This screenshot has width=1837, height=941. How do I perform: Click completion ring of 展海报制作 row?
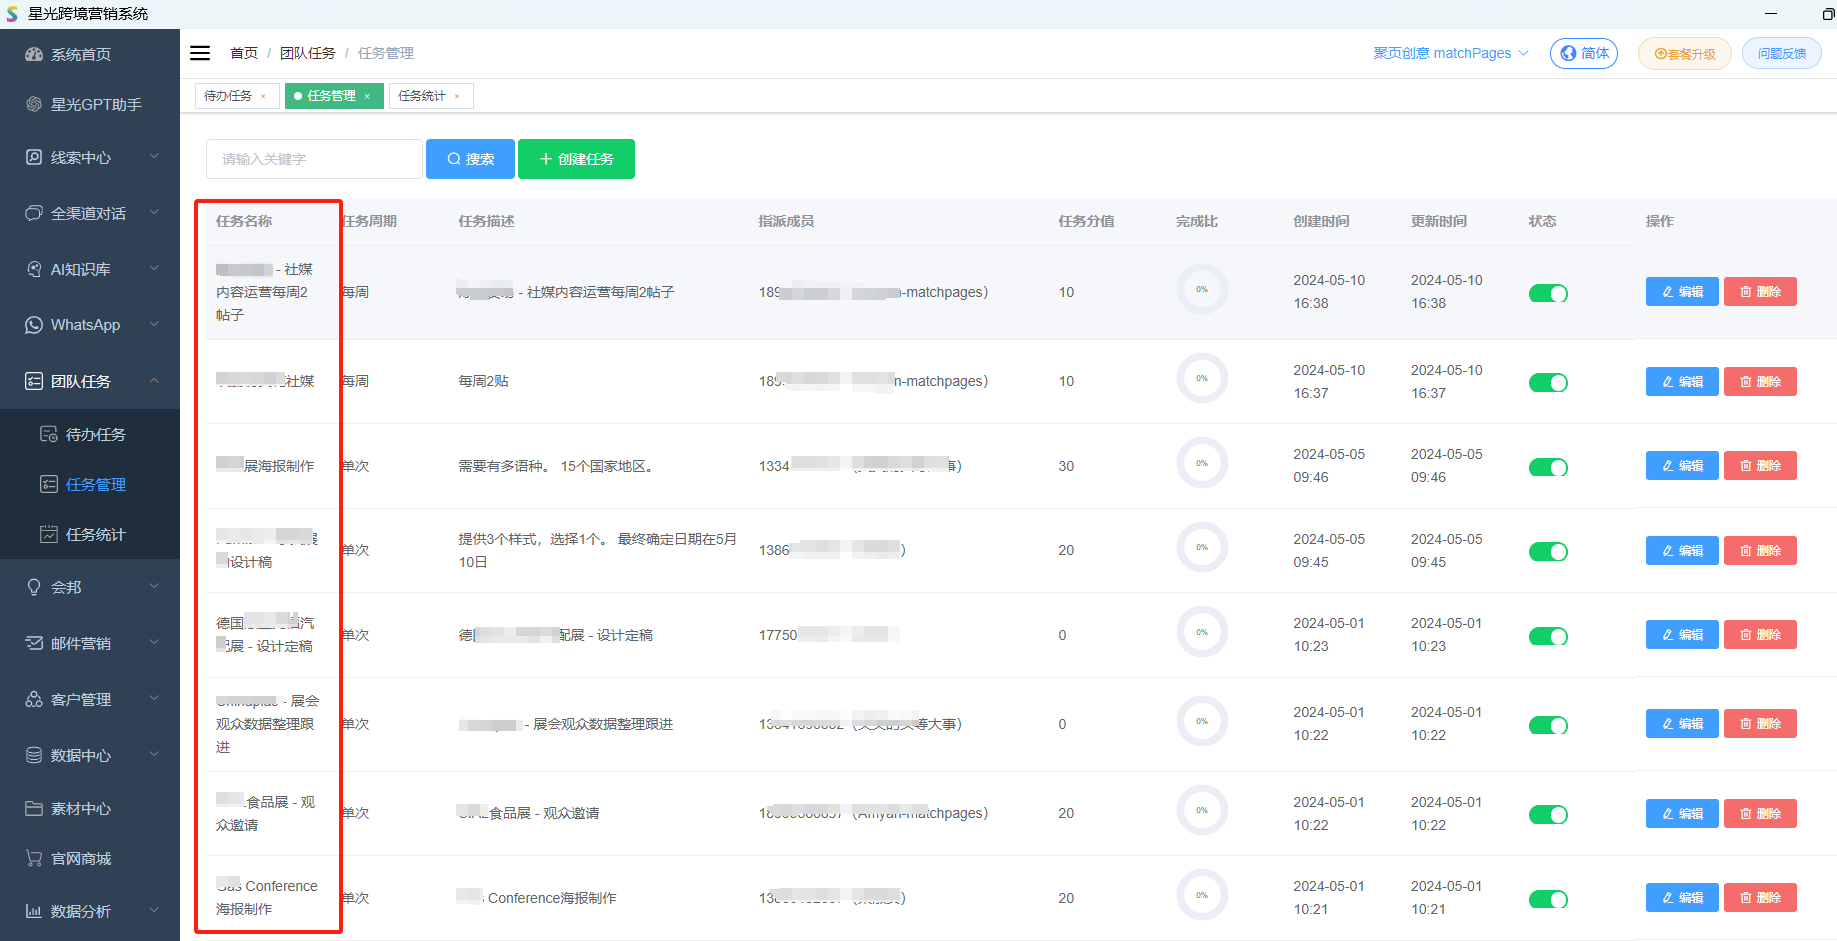tap(1202, 464)
